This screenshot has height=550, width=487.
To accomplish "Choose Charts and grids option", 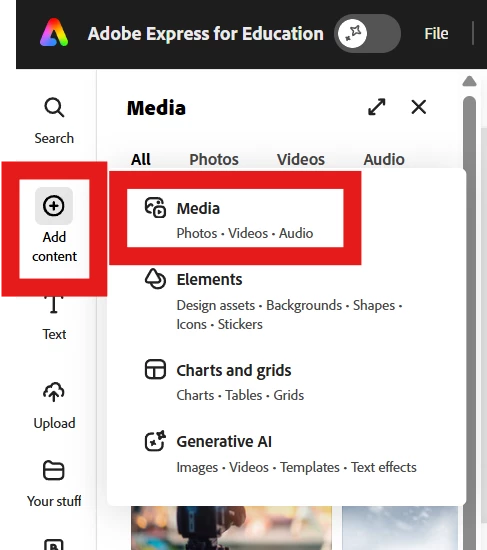I will [225, 381].
